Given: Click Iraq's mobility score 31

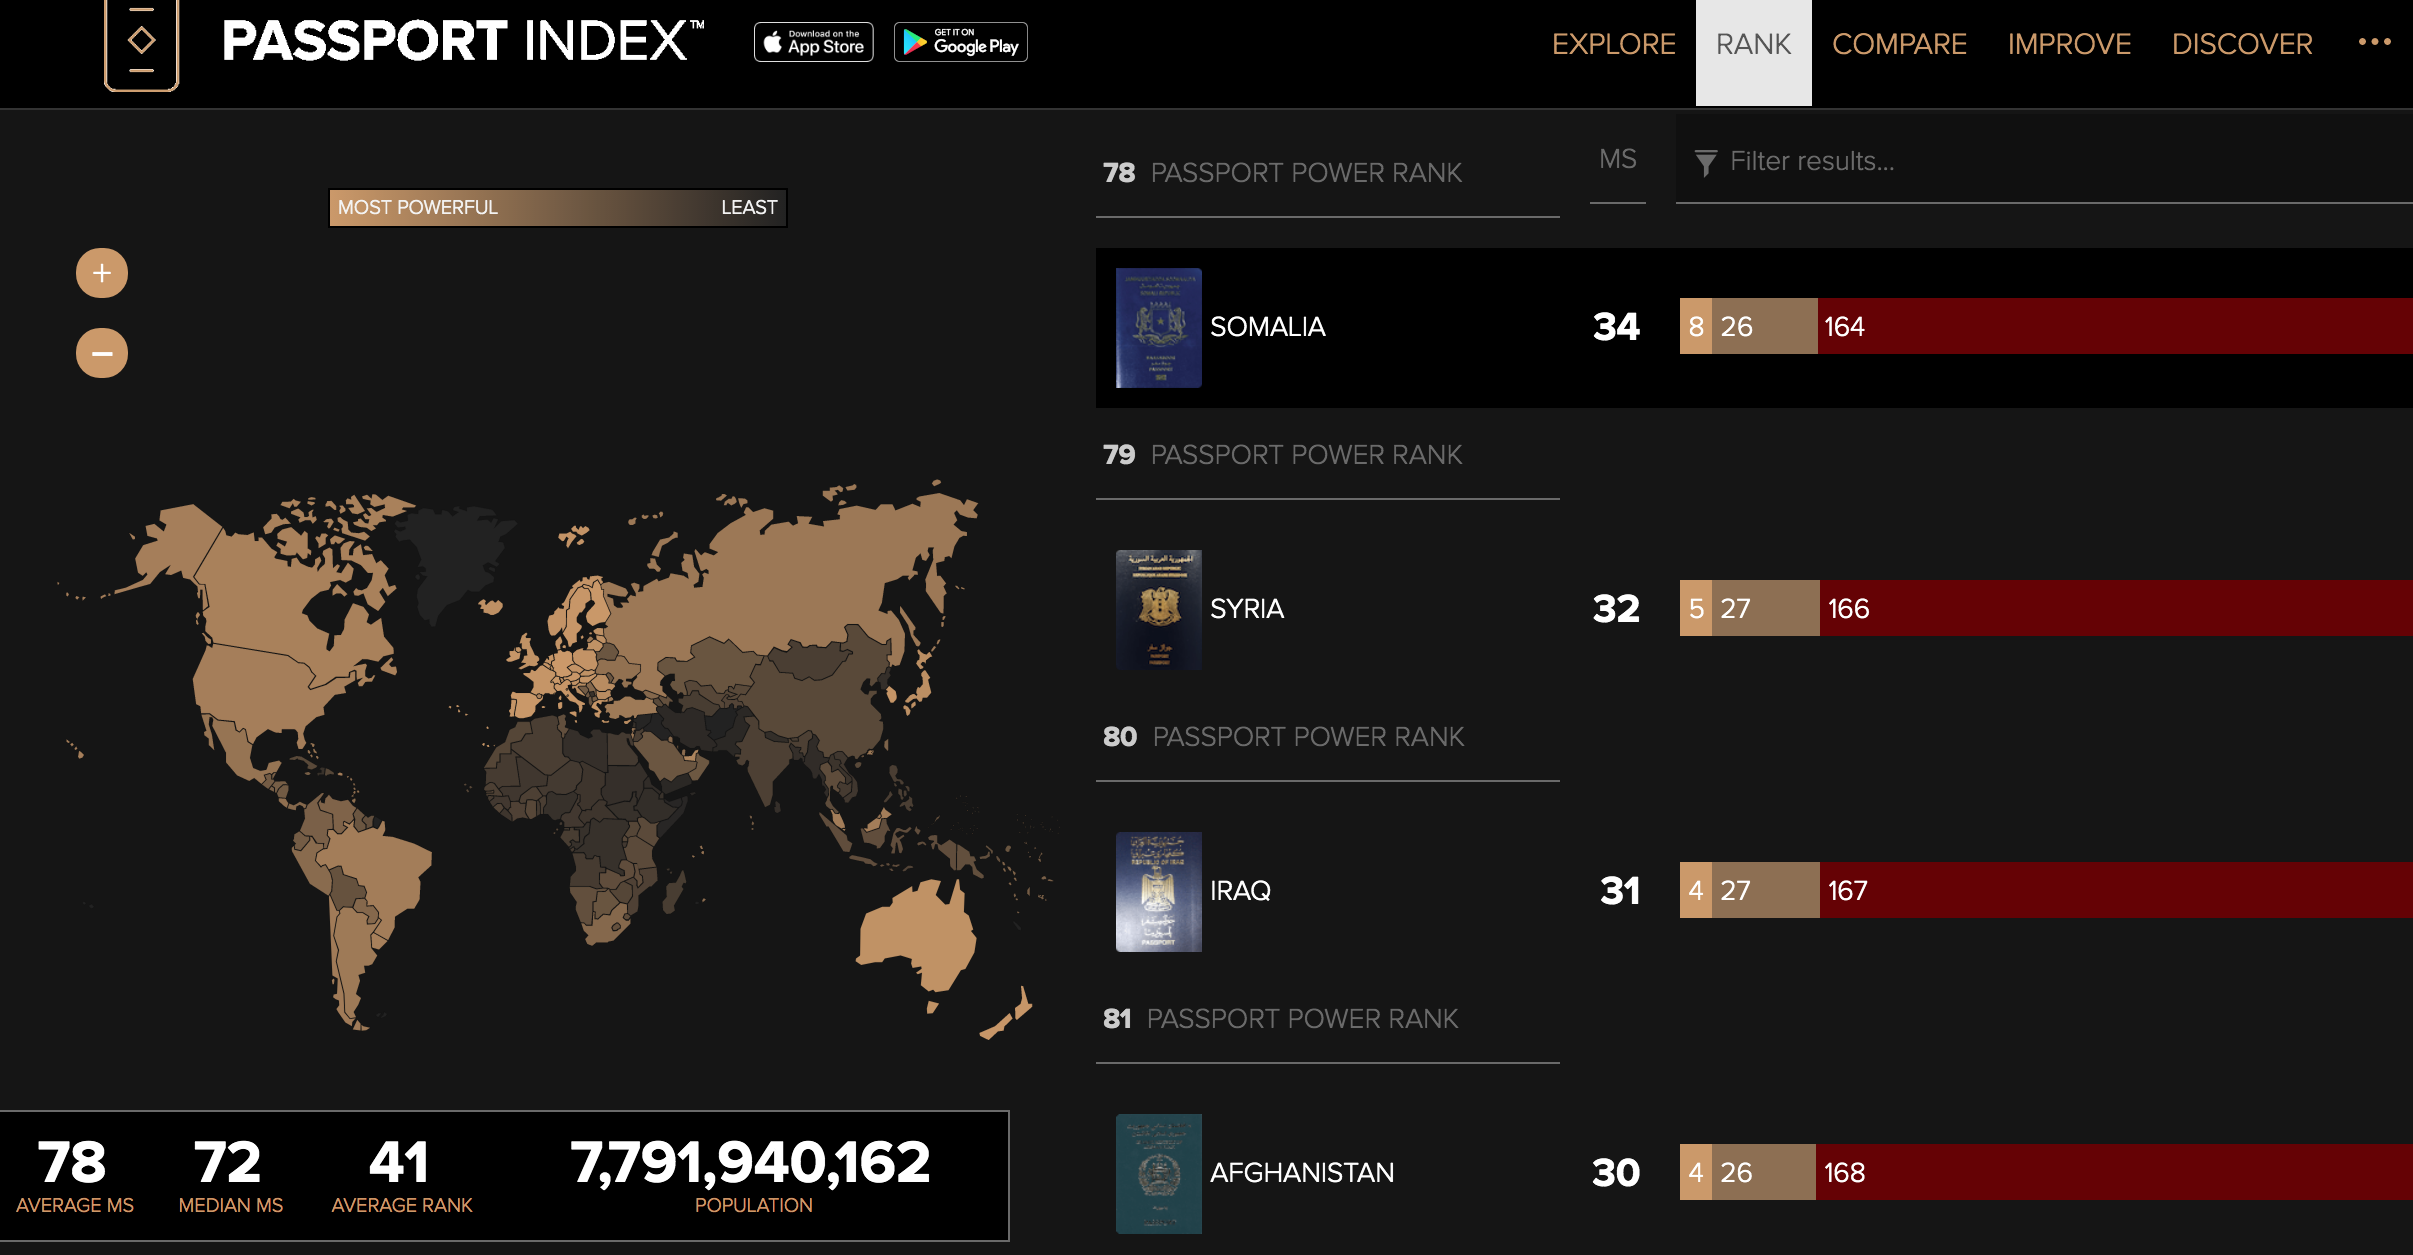Looking at the screenshot, I should click(1620, 891).
